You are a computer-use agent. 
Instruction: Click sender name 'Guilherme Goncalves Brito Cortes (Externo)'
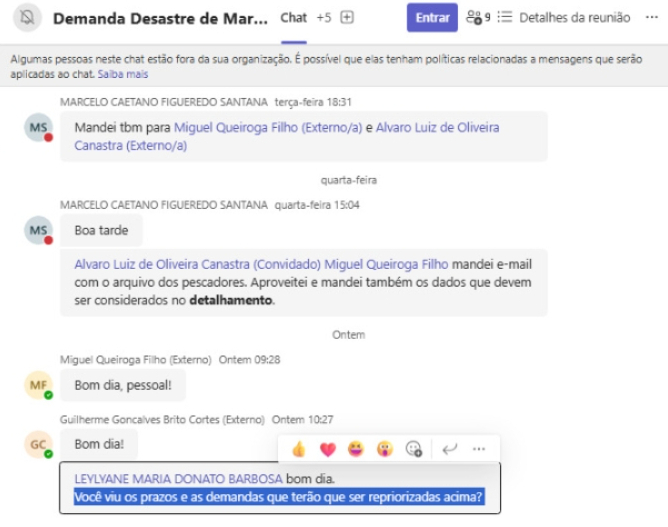pyautogui.click(x=162, y=420)
